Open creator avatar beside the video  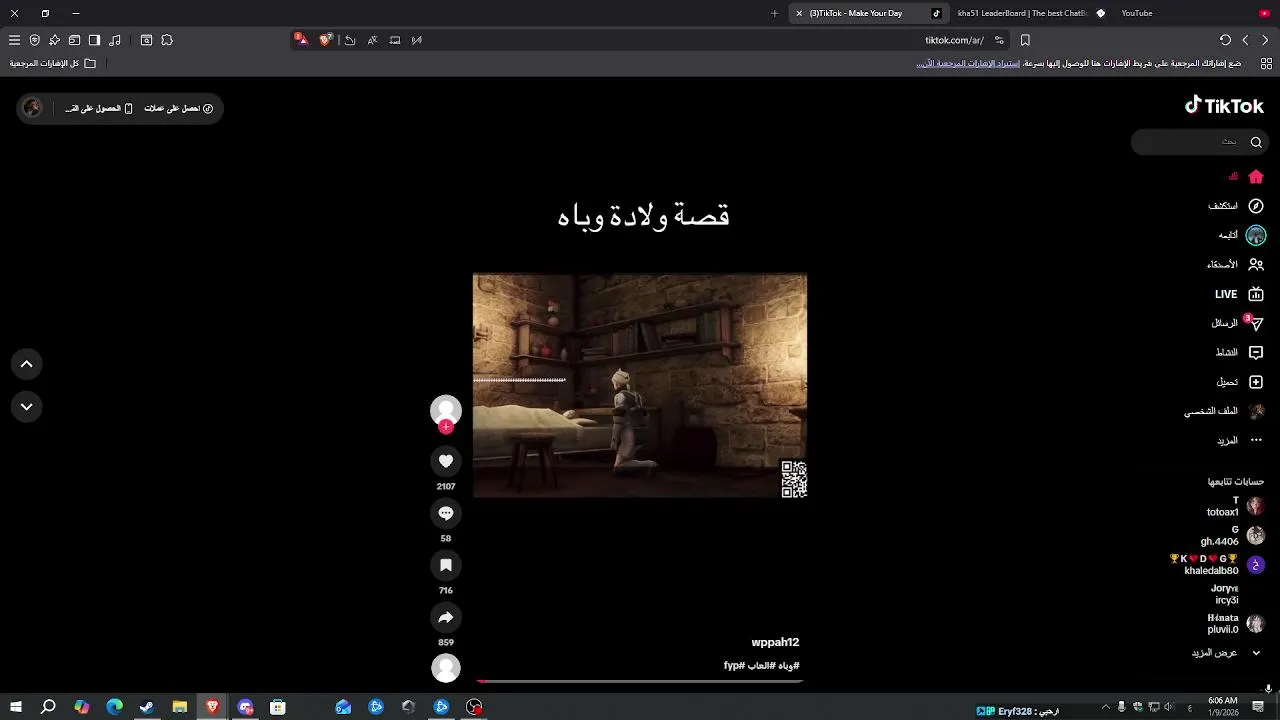[446, 409]
